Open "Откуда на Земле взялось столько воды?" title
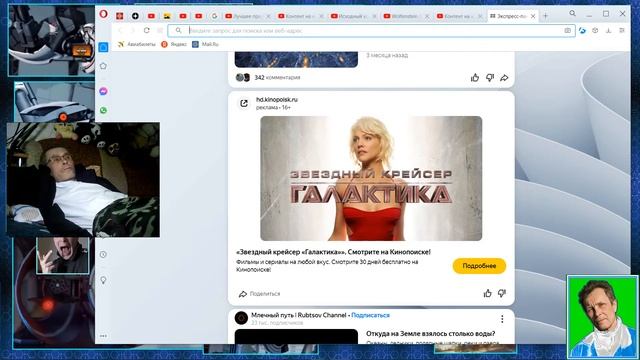This screenshot has width=640, height=360. [431, 334]
